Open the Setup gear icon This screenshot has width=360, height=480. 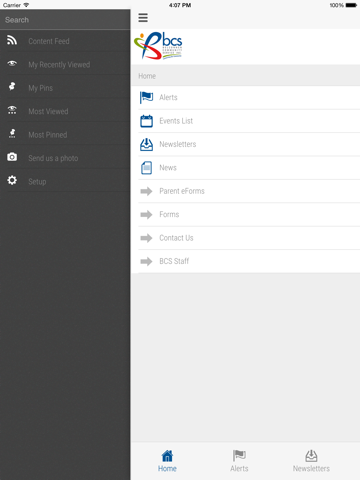pos(12,180)
